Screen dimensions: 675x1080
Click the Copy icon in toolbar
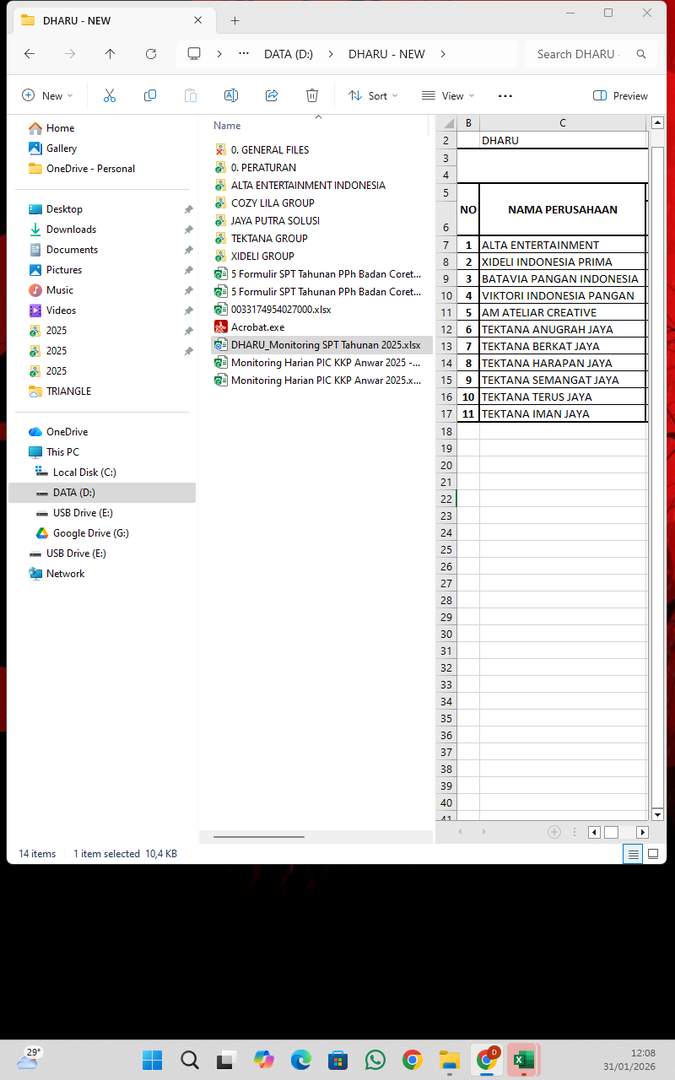[150, 96]
